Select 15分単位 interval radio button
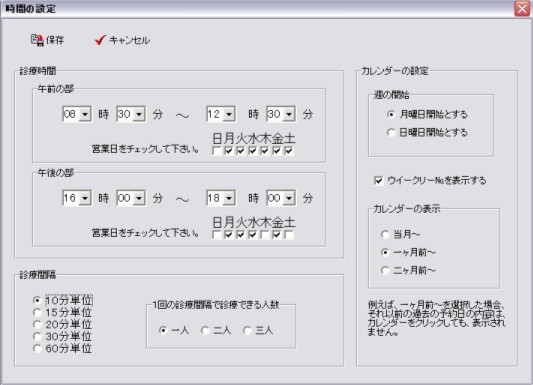The image size is (533, 385). click(x=37, y=312)
